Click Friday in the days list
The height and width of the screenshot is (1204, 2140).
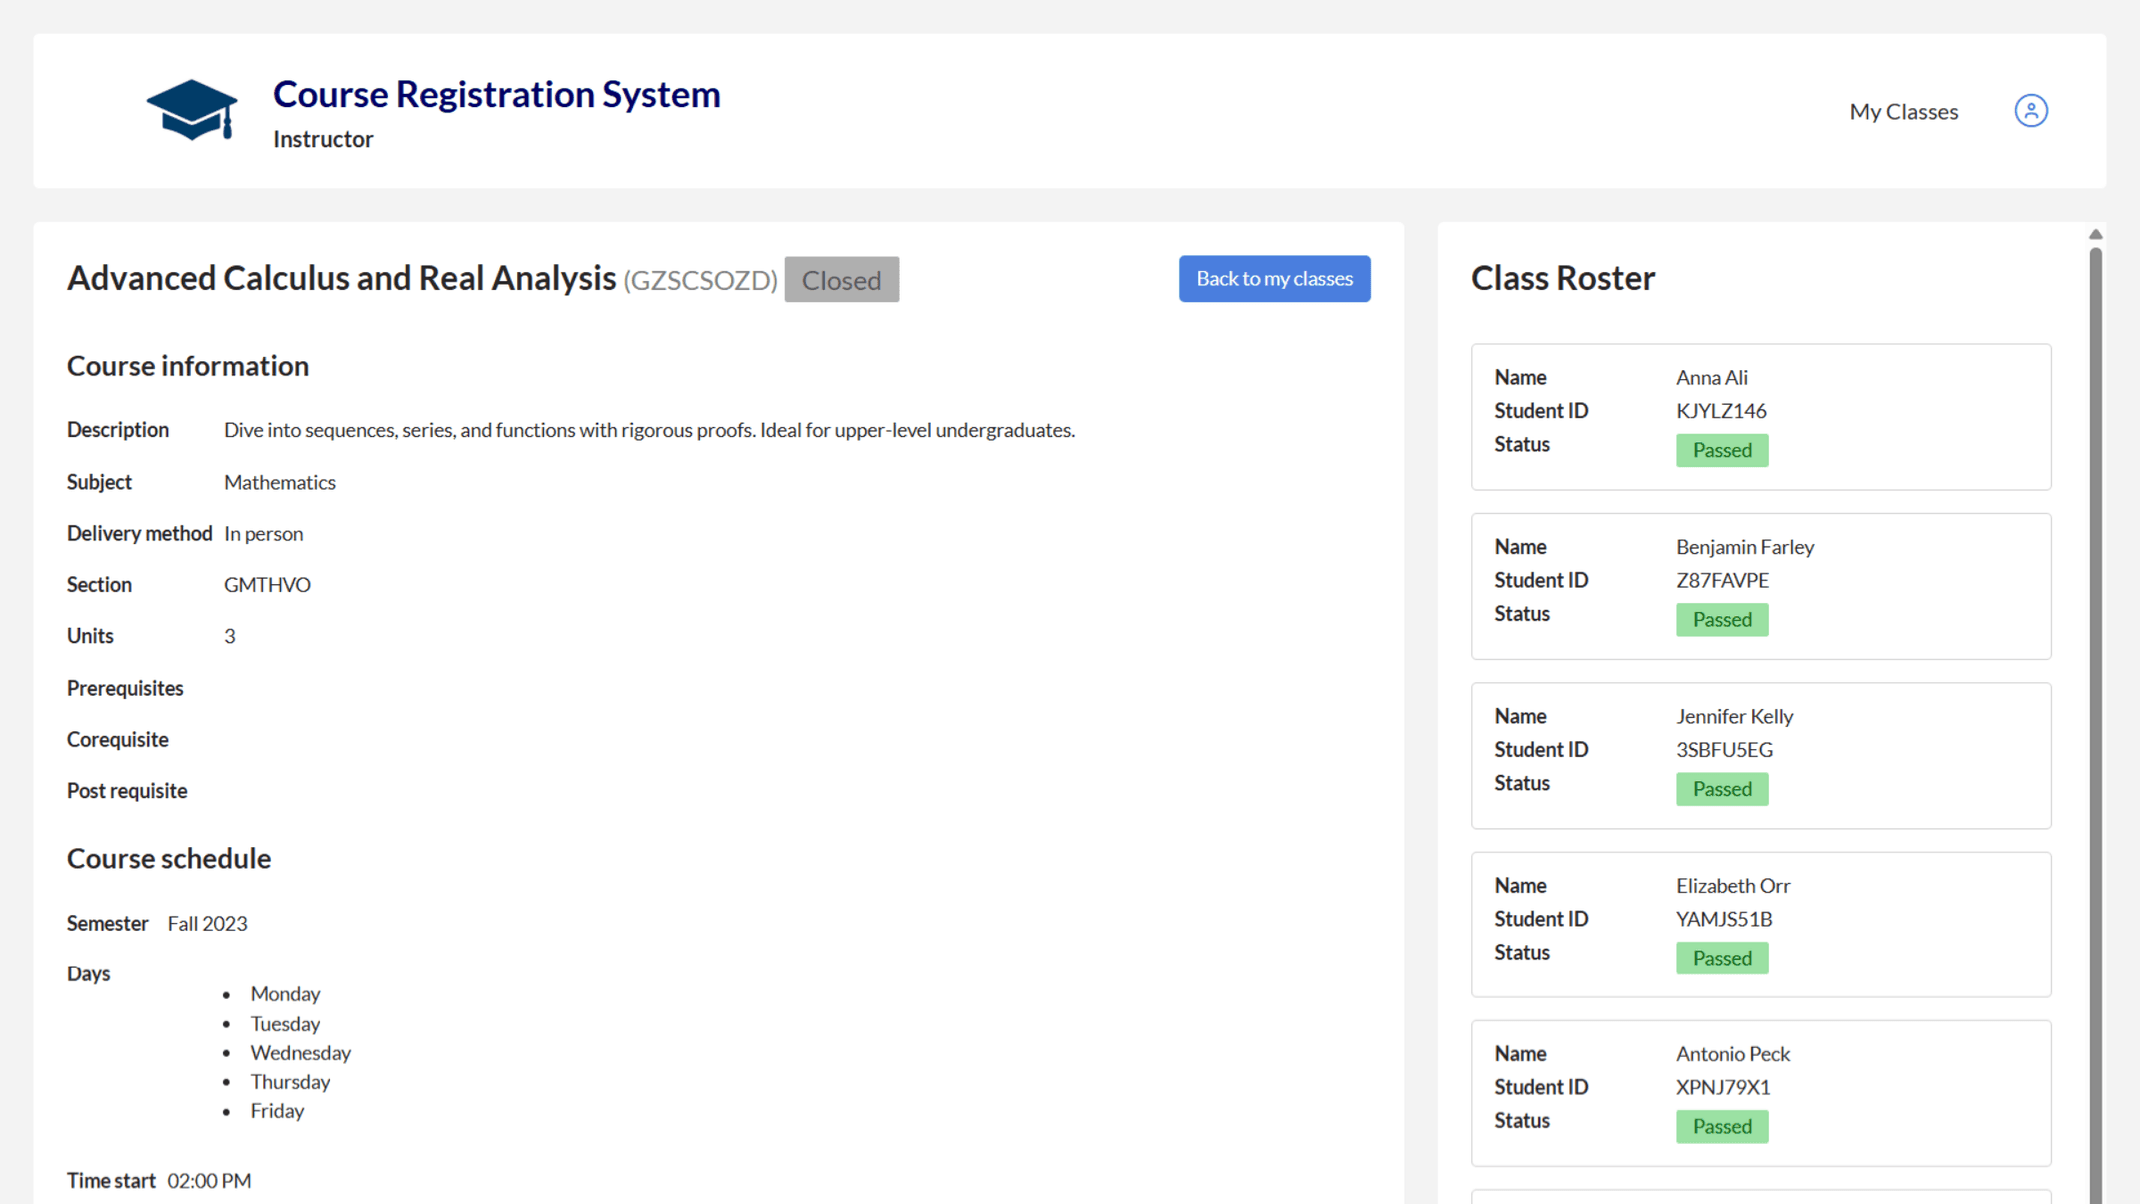[277, 1110]
